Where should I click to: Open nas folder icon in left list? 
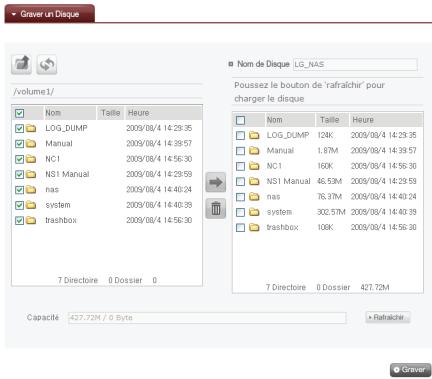click(x=31, y=189)
